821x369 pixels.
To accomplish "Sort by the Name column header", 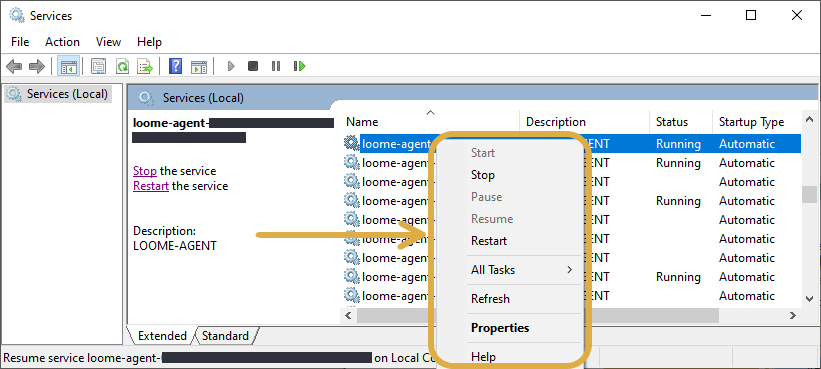I will [431, 122].
